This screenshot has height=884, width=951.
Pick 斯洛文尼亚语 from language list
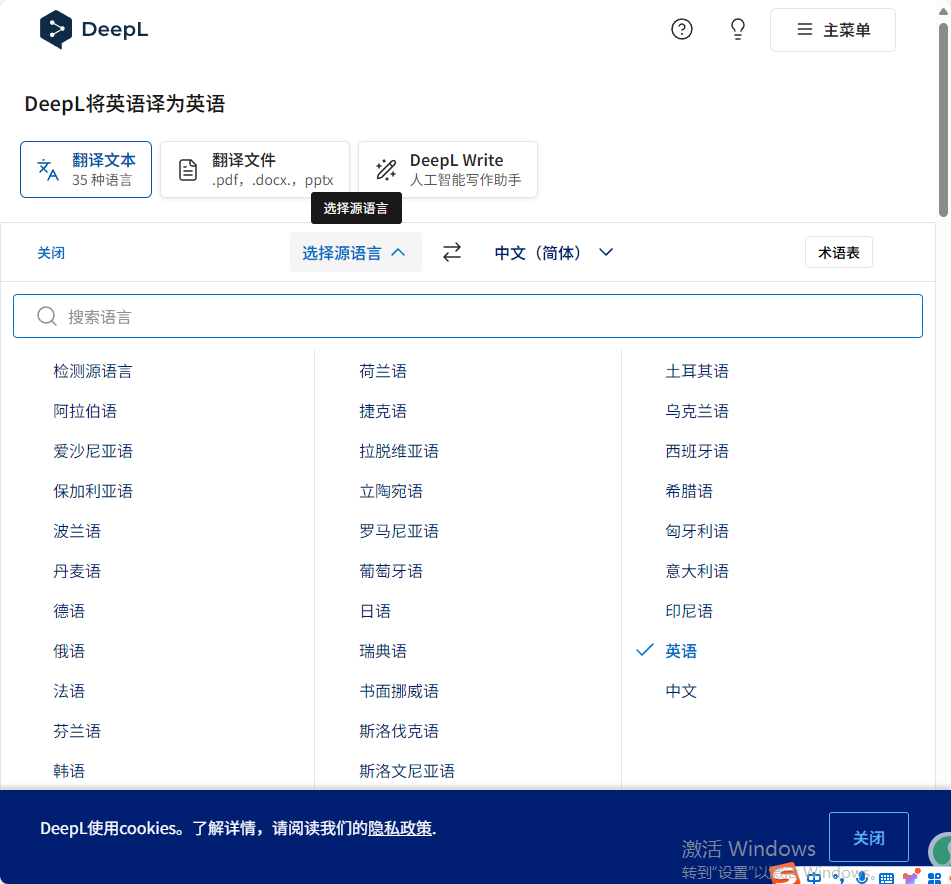tap(406, 771)
